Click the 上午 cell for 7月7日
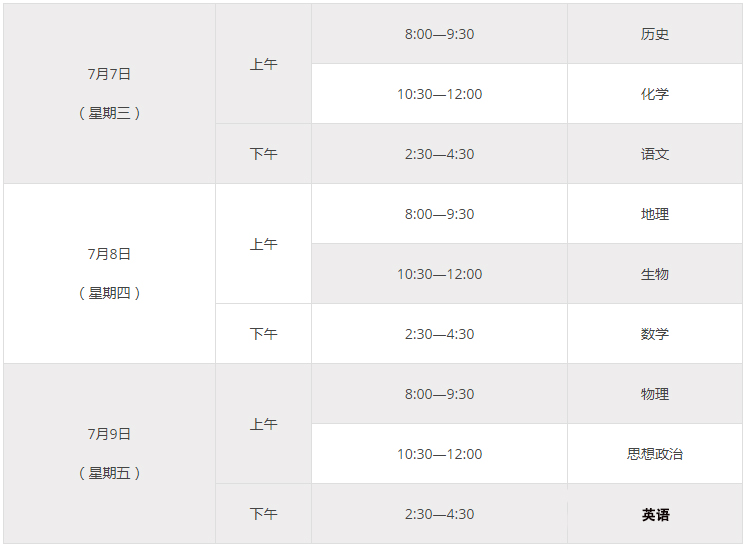Viewport: 746px width, 548px height. pos(263,64)
